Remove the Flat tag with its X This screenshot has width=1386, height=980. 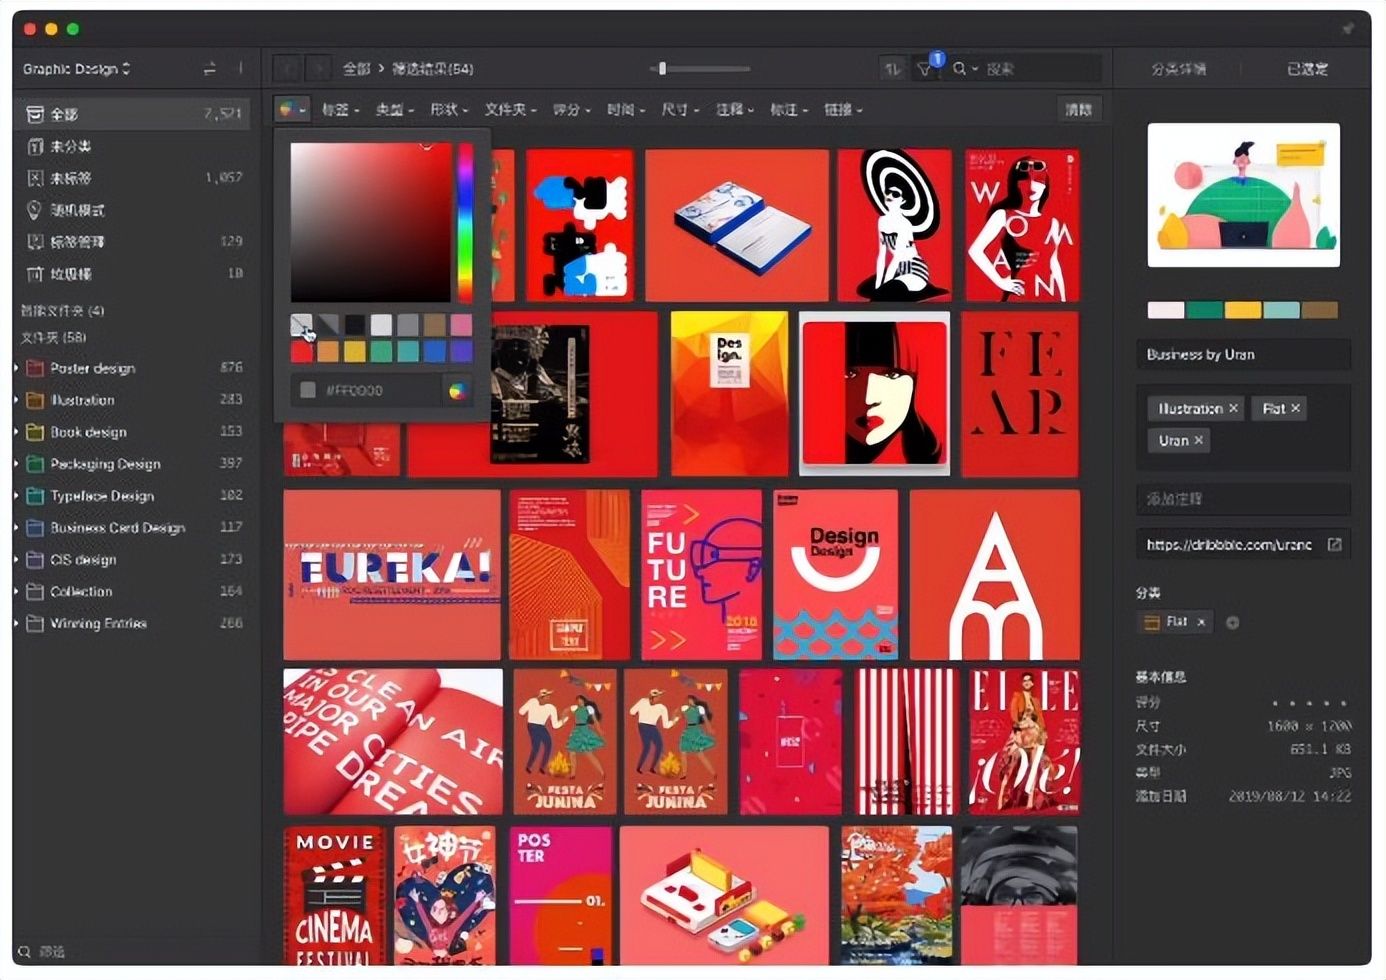point(1295,408)
